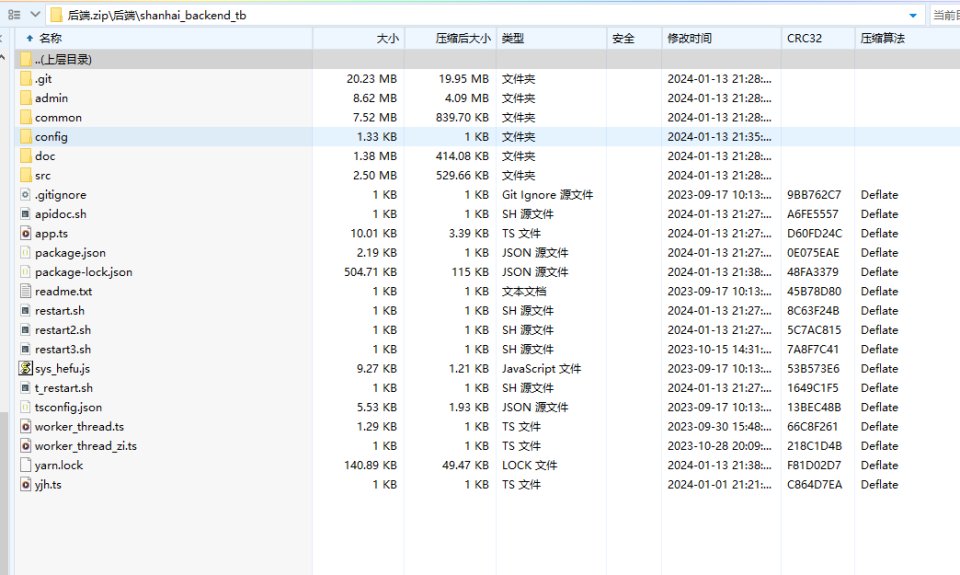
Task: Select the admin folder icon
Action: 26,98
